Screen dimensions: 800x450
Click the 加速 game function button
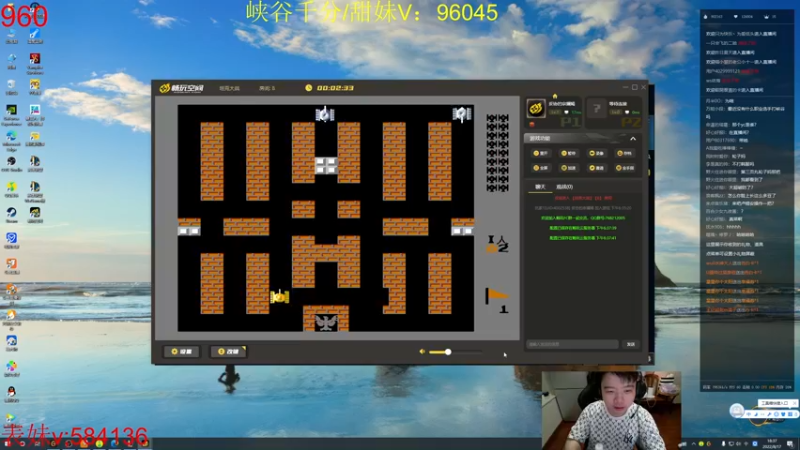coord(568,168)
